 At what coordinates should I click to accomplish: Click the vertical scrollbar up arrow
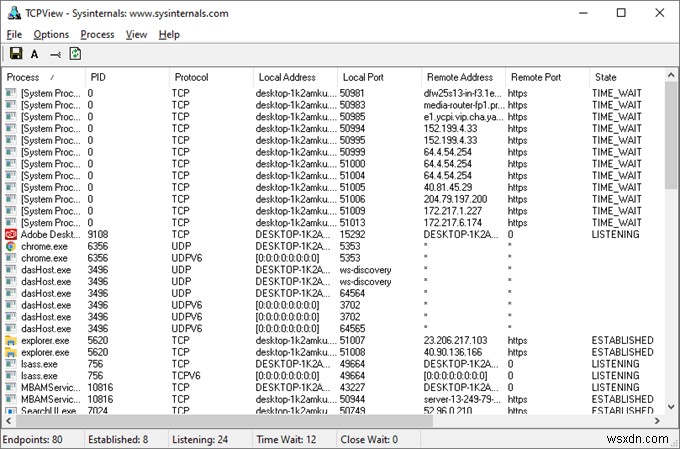(x=671, y=75)
